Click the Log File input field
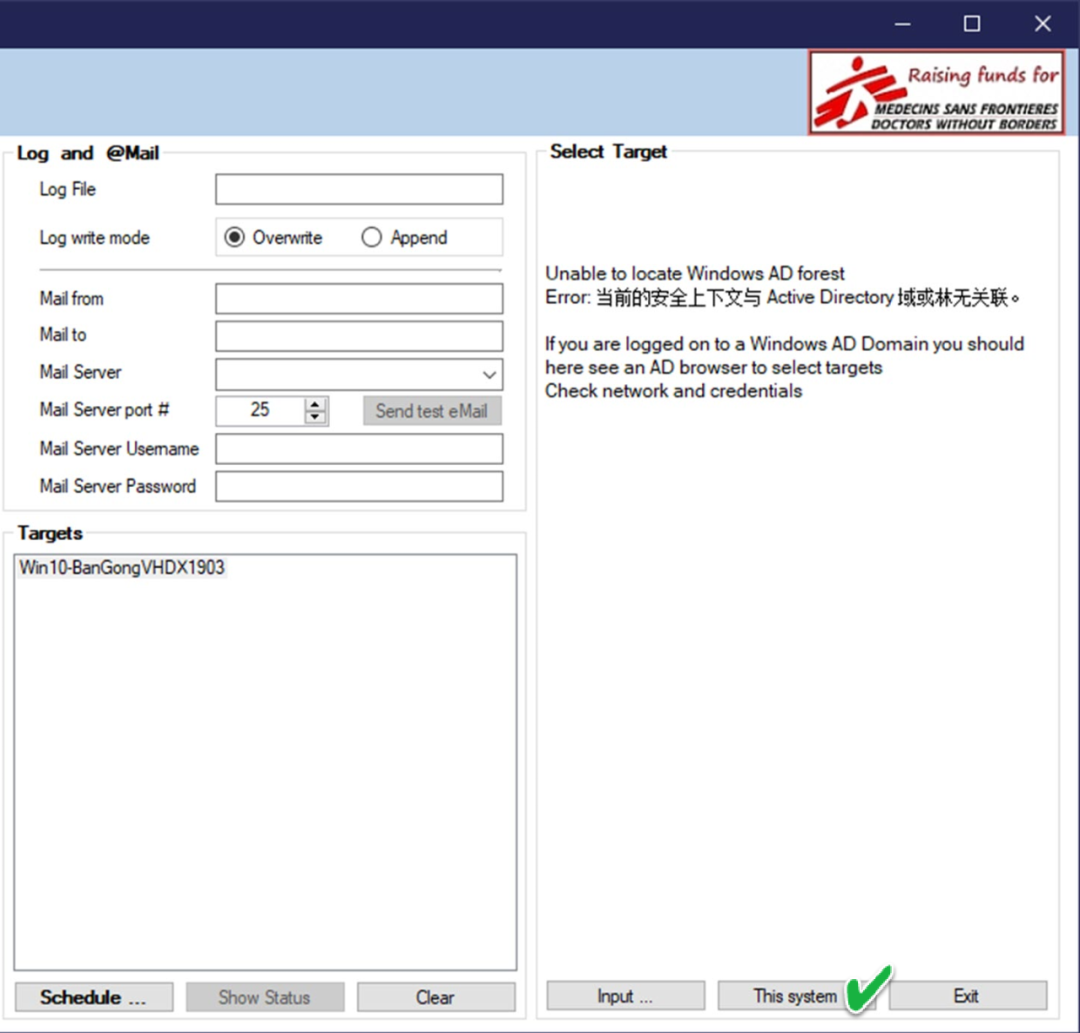 point(359,189)
